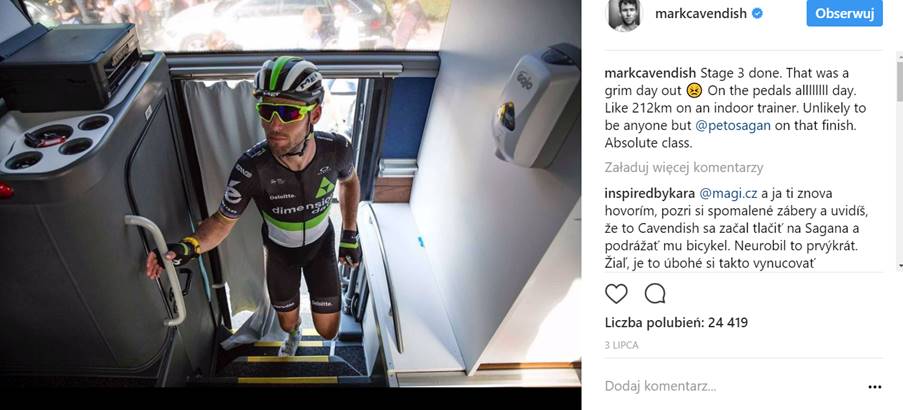
Task: Click the comments scrollbar thumb
Action: point(900,81)
